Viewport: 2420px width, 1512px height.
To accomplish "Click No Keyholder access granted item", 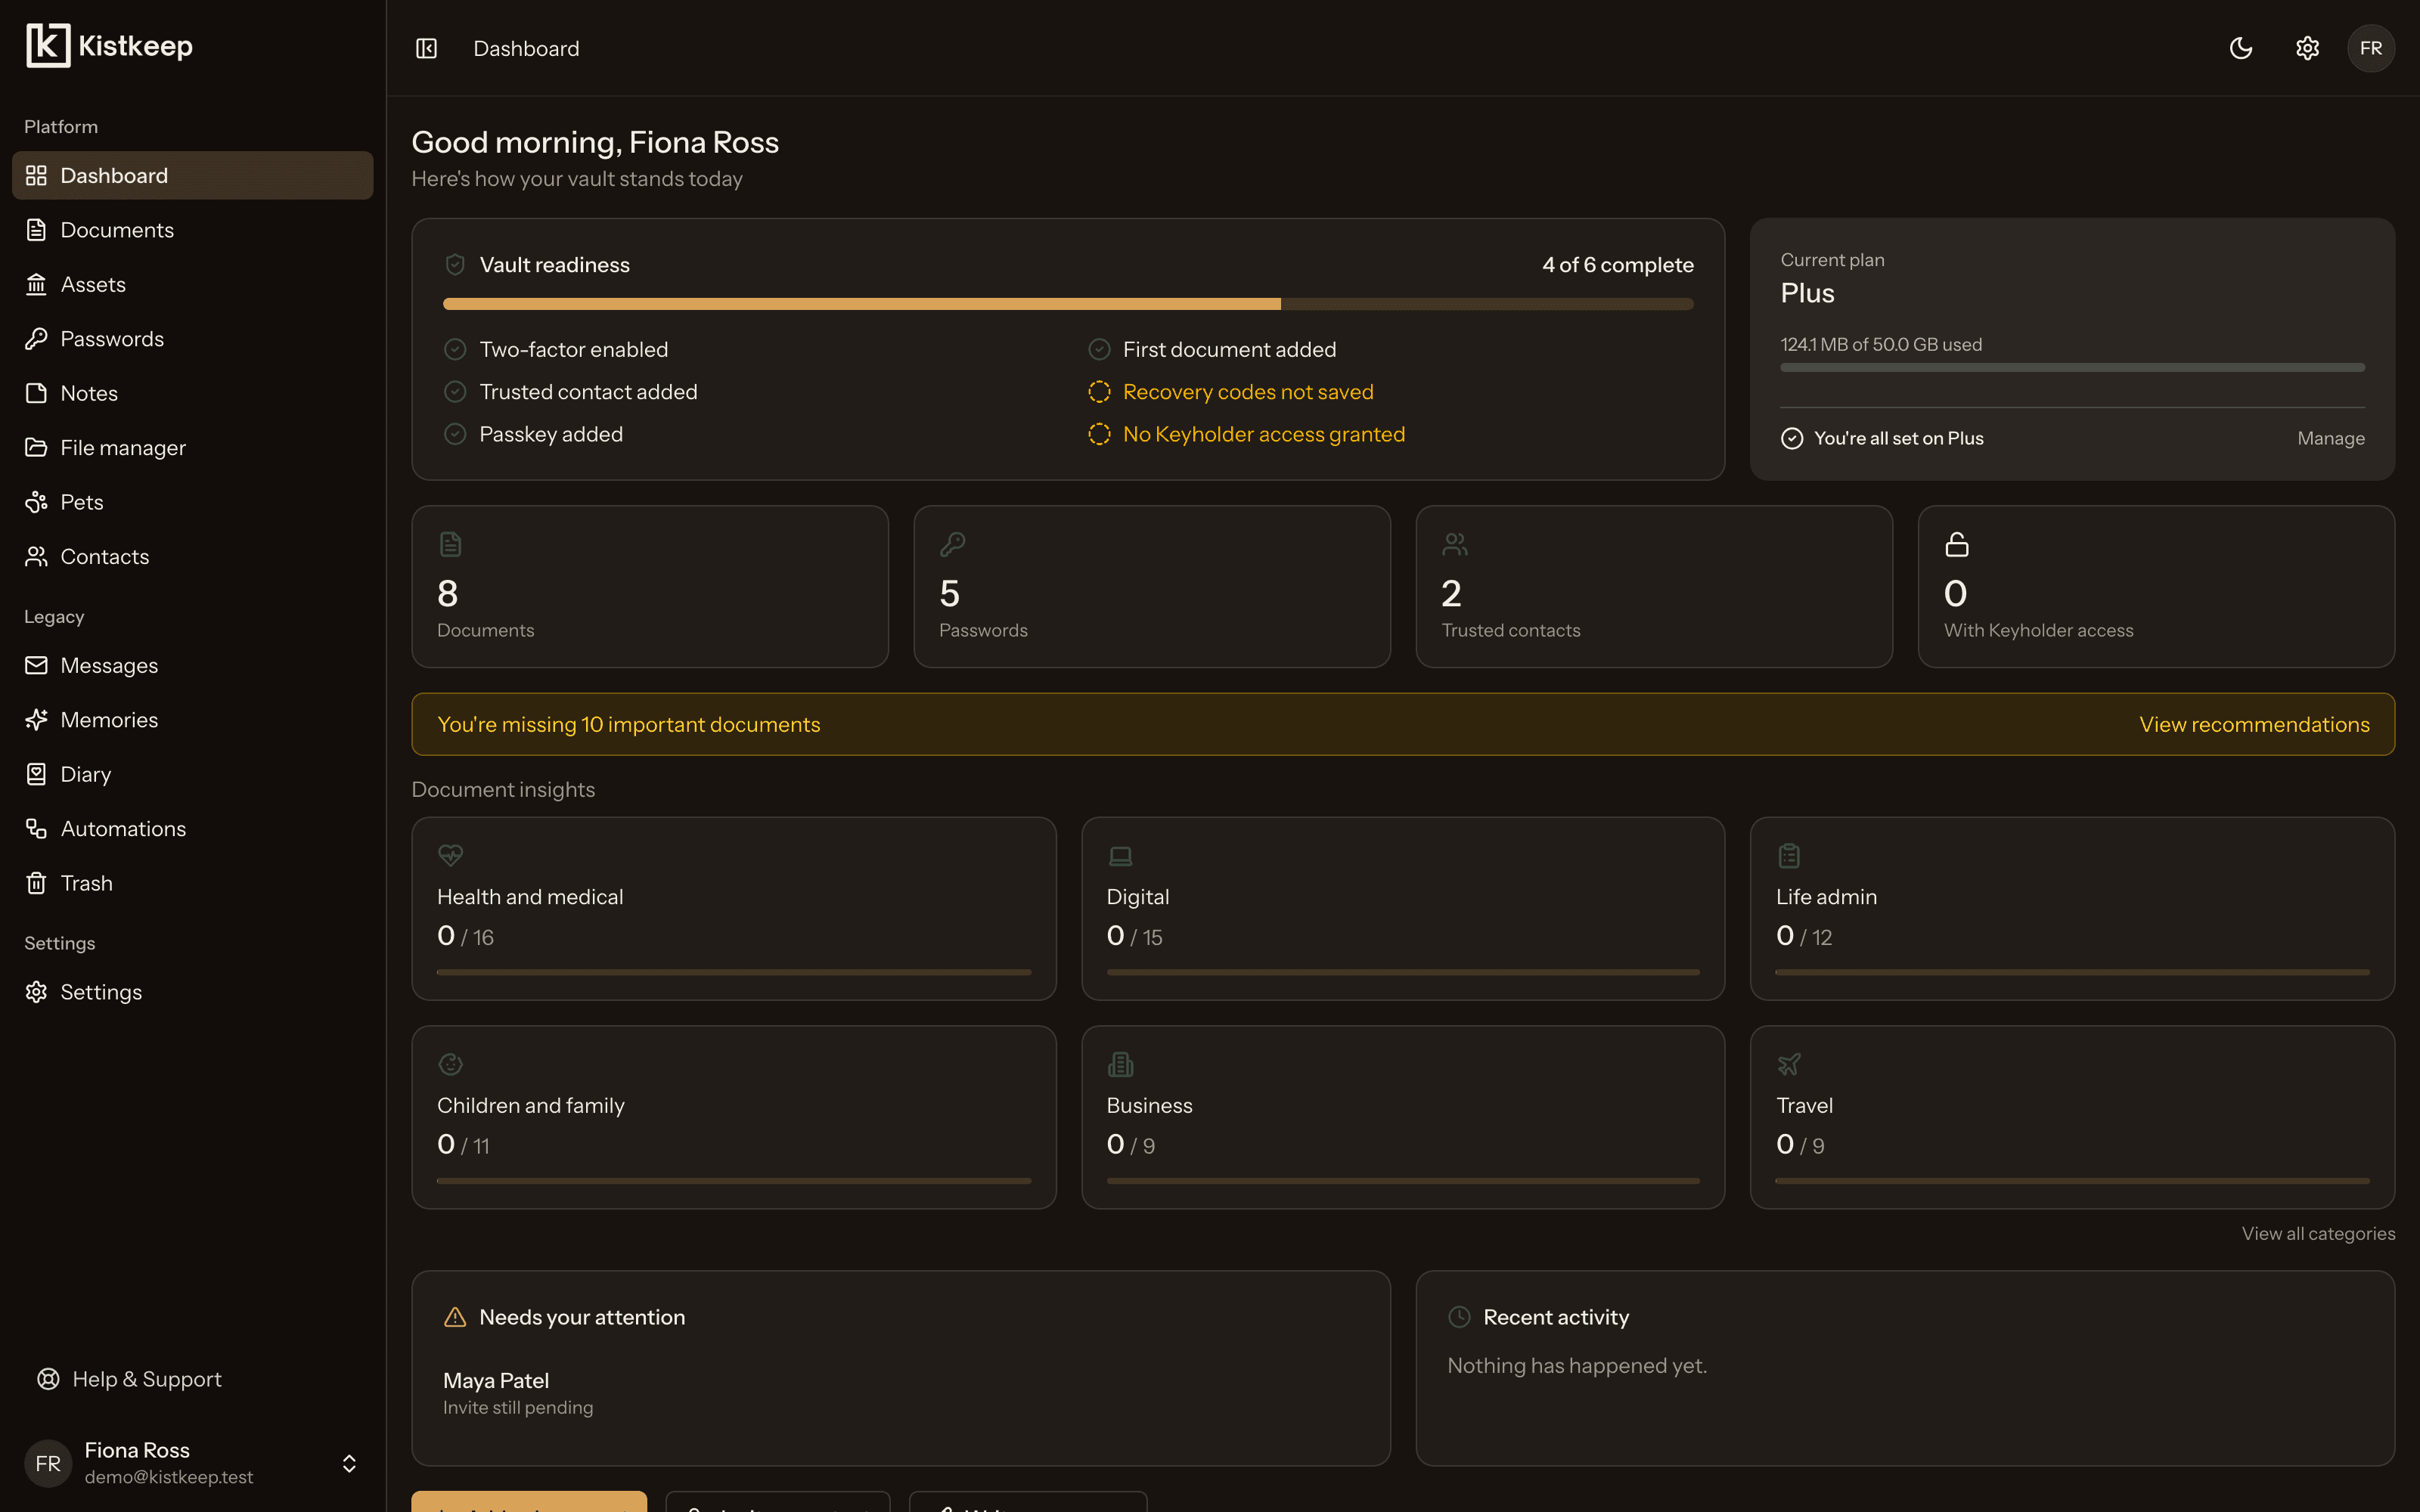I will pos(1247,434).
